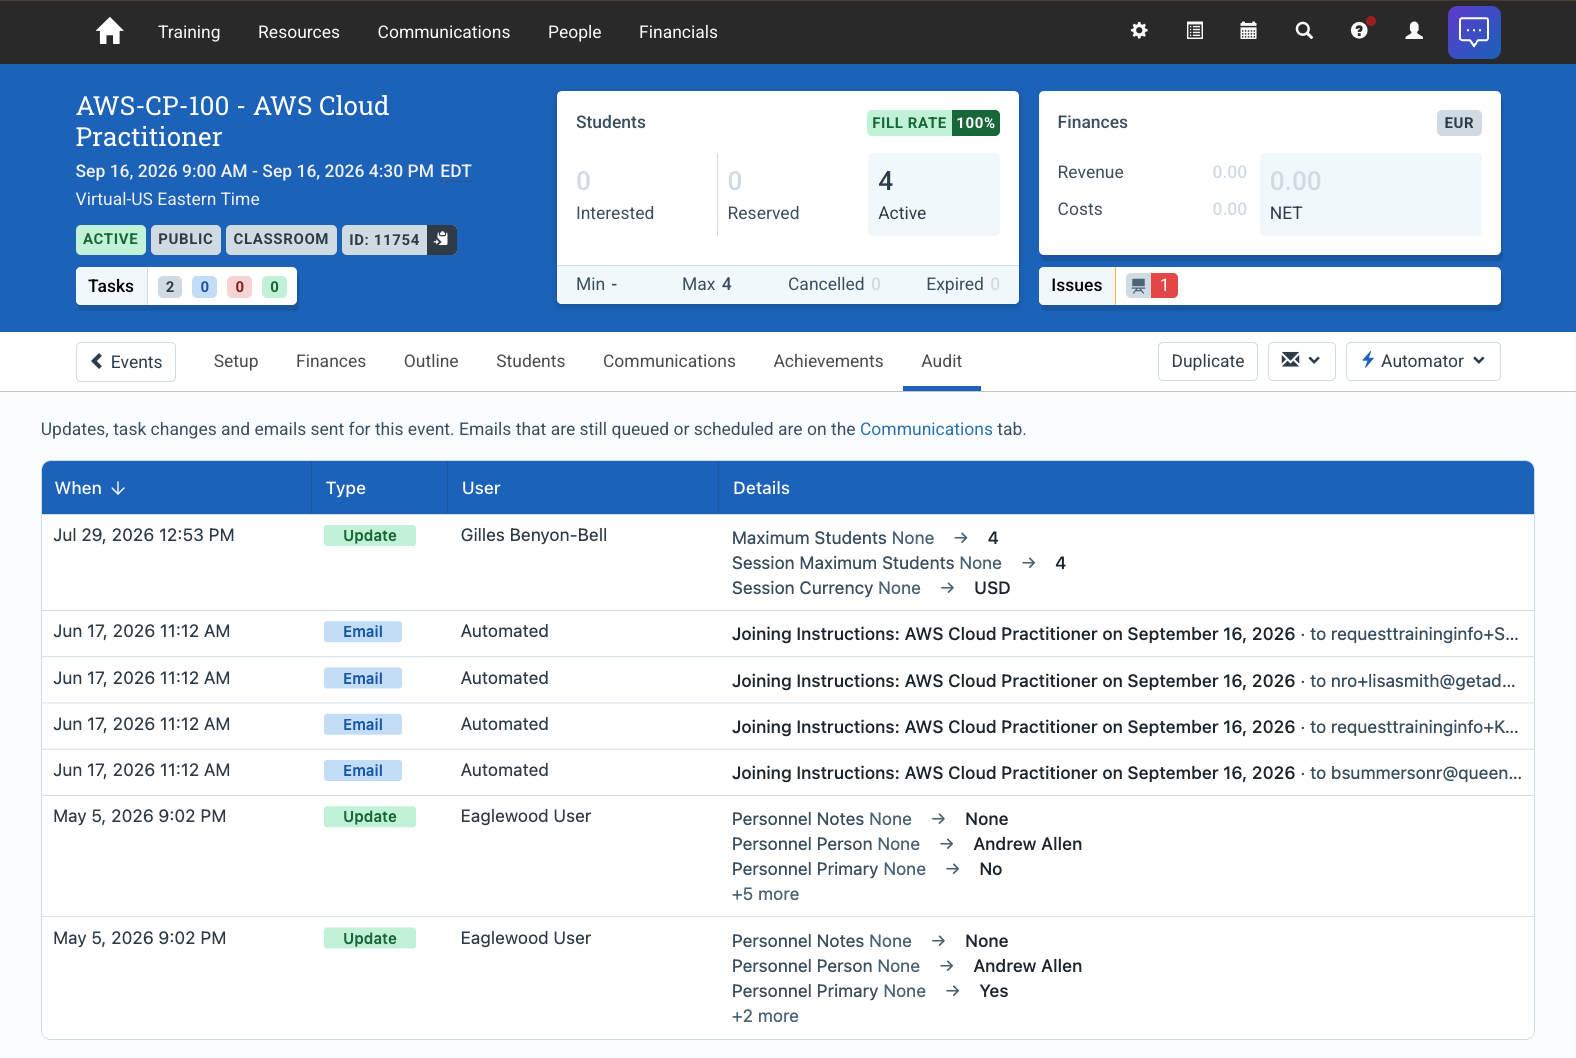Click the ACTIVE status badge
The width and height of the screenshot is (1576, 1058).
111,239
